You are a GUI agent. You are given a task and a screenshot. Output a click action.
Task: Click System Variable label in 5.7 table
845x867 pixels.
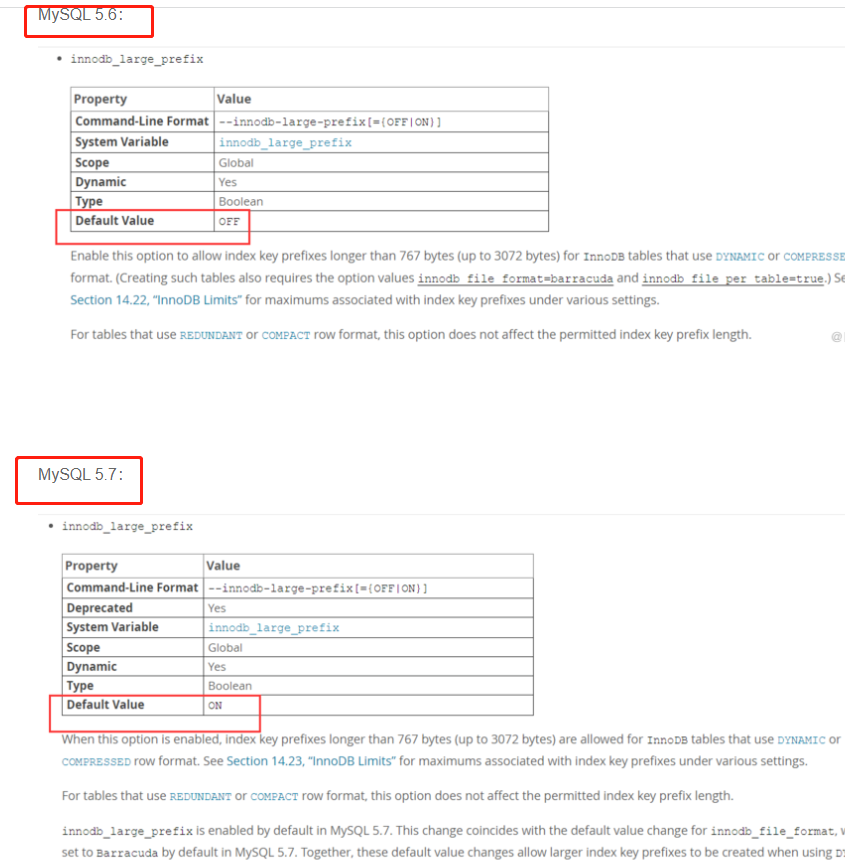(112, 627)
